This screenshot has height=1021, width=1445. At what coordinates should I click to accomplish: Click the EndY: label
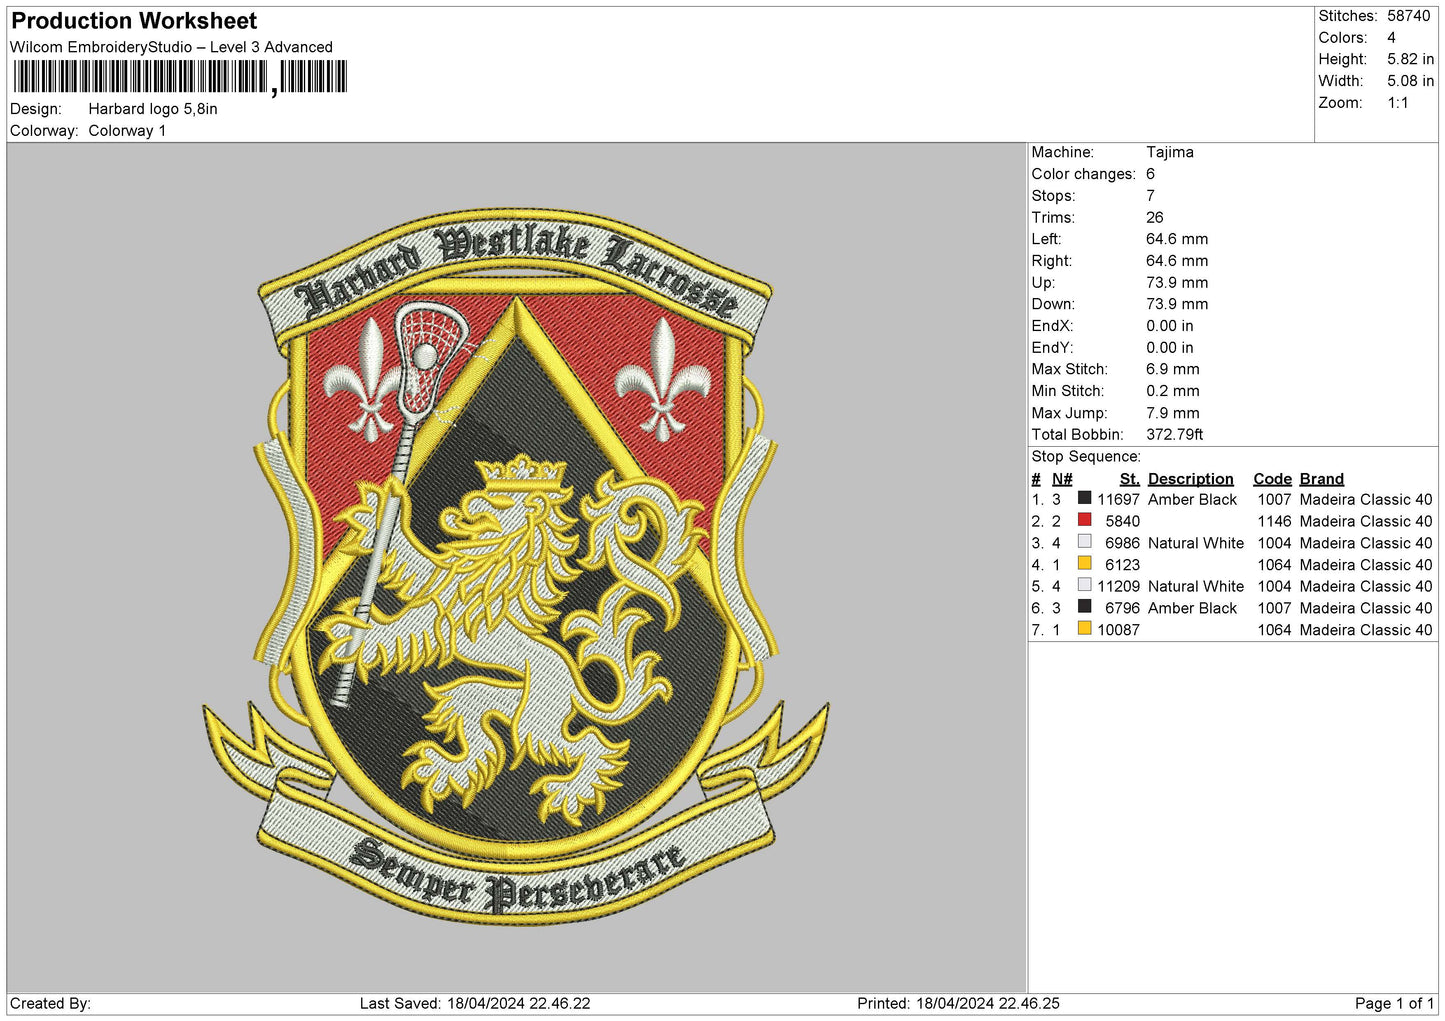point(1052,348)
